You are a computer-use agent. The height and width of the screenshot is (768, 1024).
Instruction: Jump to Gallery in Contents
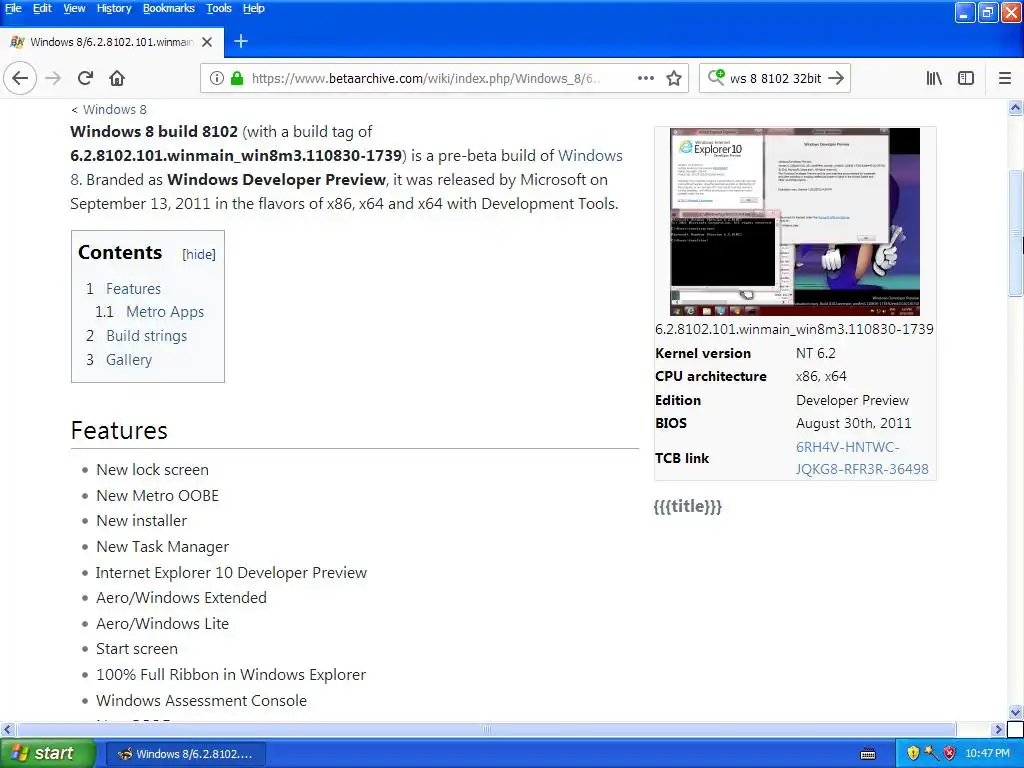click(129, 360)
